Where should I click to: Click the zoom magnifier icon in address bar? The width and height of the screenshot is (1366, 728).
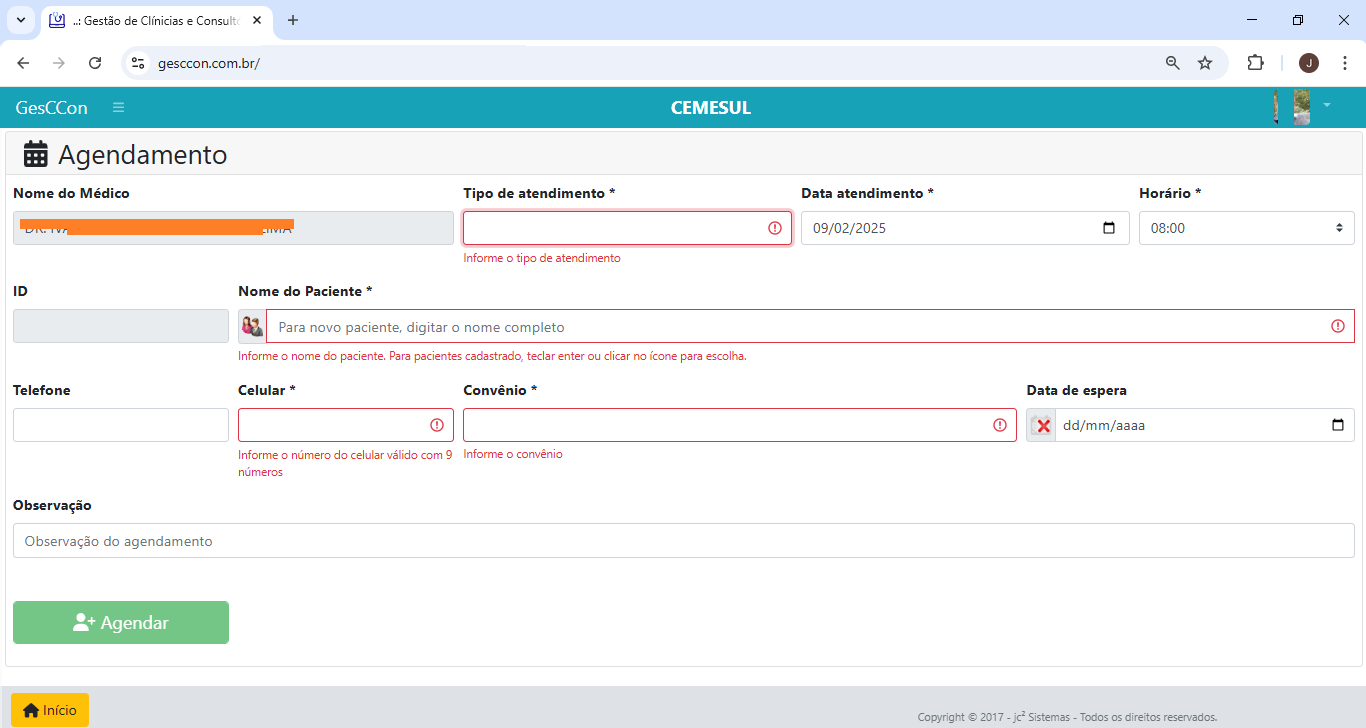pyautogui.click(x=1173, y=63)
